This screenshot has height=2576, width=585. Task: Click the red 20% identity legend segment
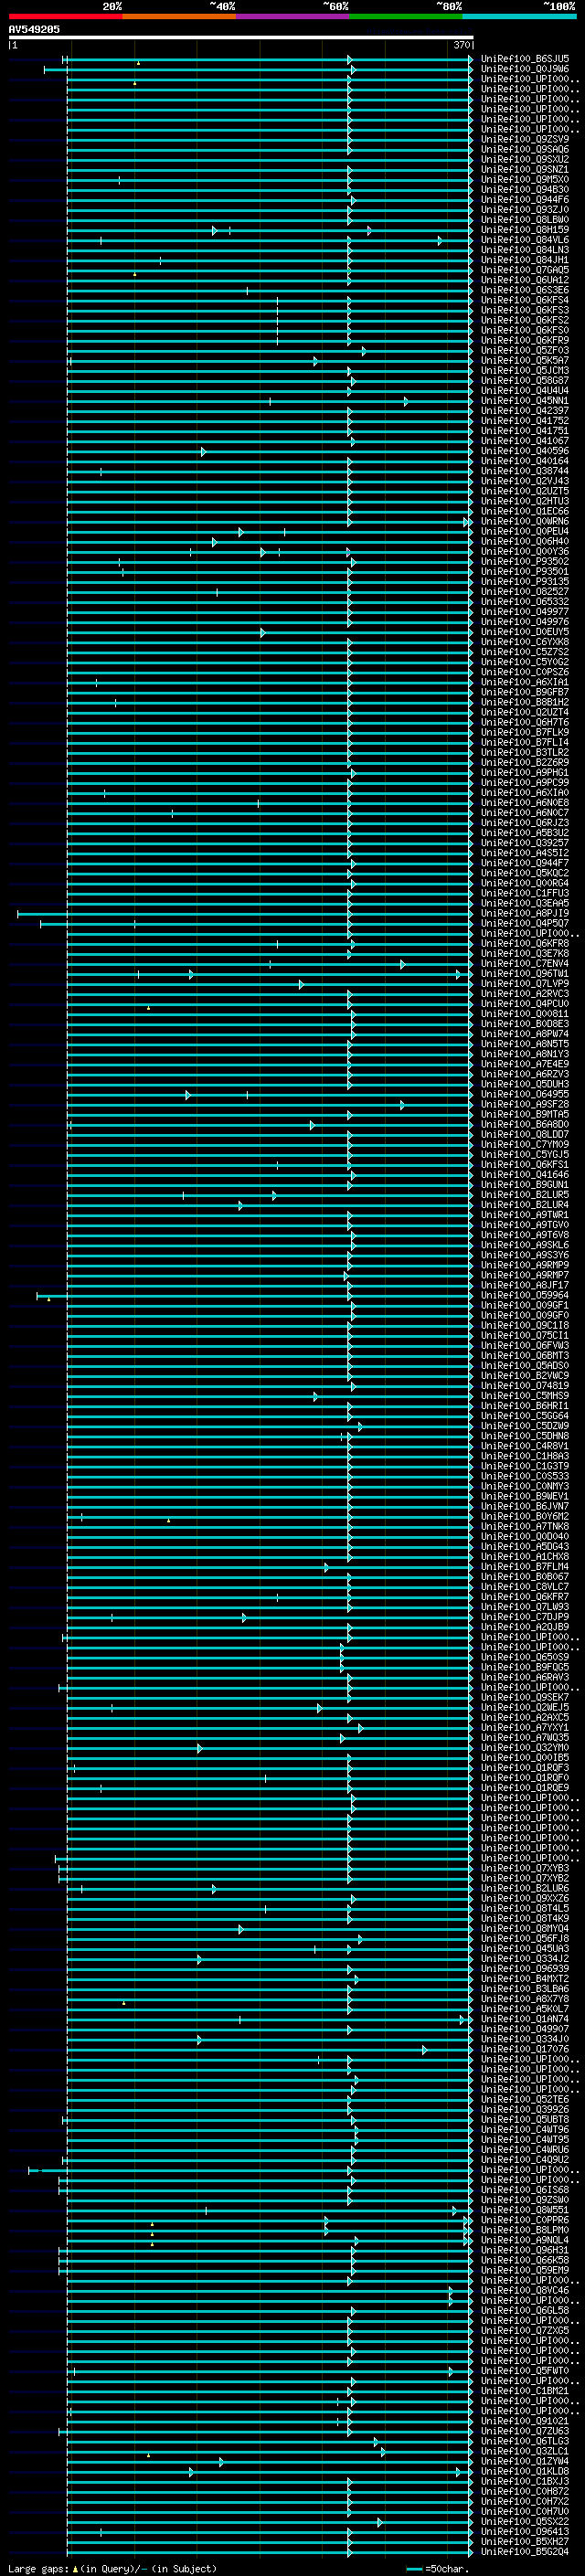tap(66, 16)
